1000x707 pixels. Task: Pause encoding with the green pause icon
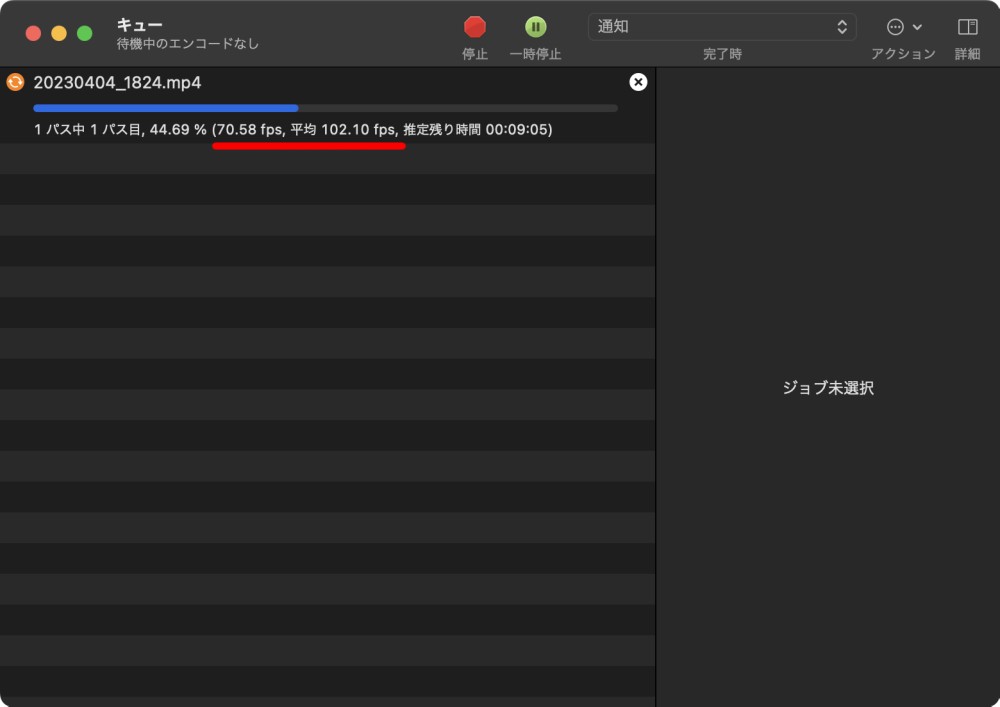click(x=536, y=27)
